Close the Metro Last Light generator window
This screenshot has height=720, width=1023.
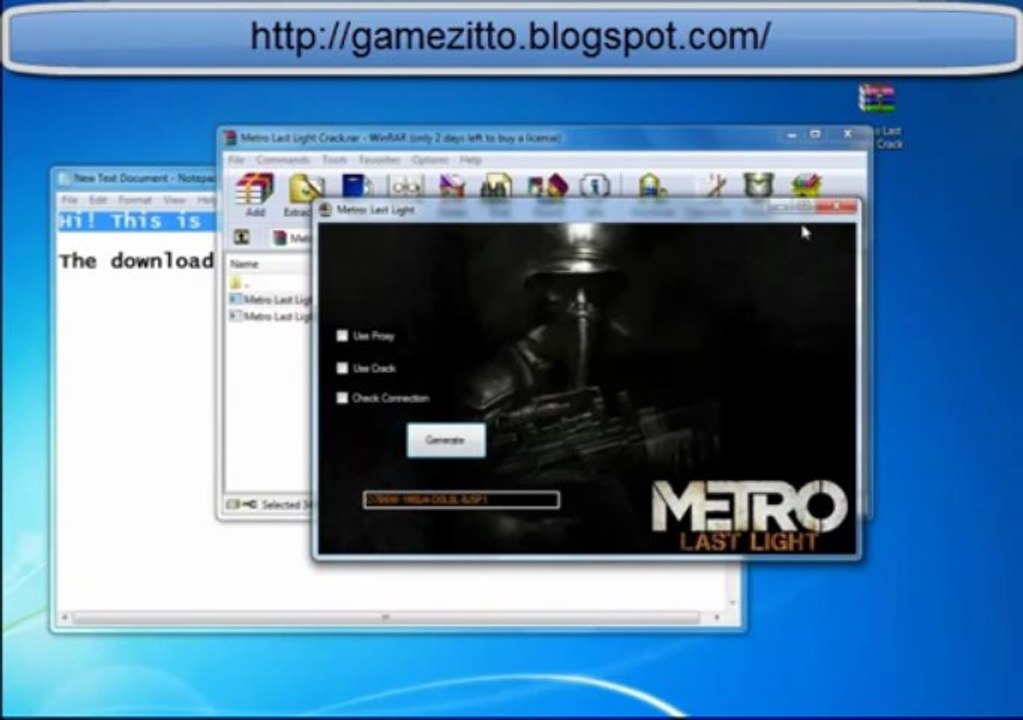coord(836,207)
